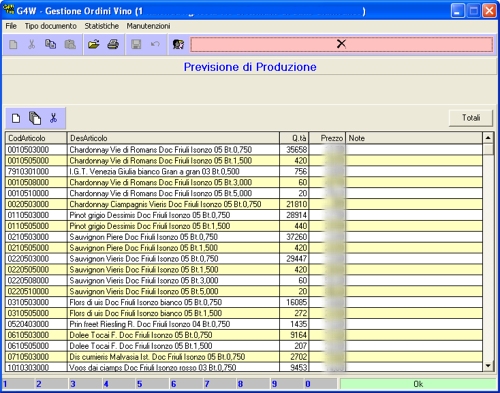Screen dimensions: 500x393
Task: Save using the floppy disk icon
Action: [136, 44]
